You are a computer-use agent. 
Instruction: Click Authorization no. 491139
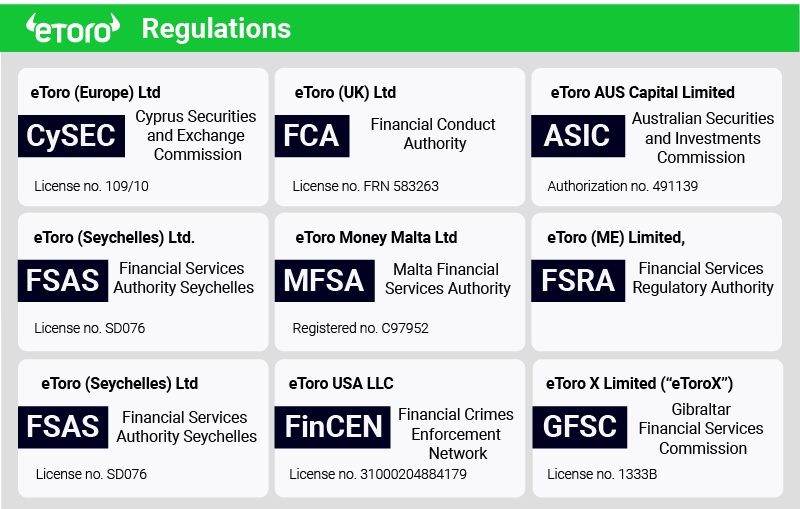tap(622, 186)
